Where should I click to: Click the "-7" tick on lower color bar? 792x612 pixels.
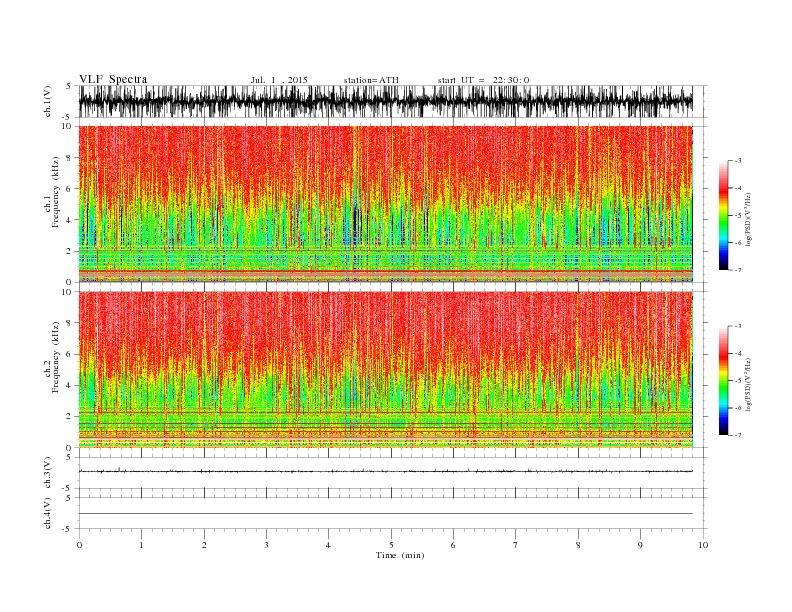click(x=737, y=435)
